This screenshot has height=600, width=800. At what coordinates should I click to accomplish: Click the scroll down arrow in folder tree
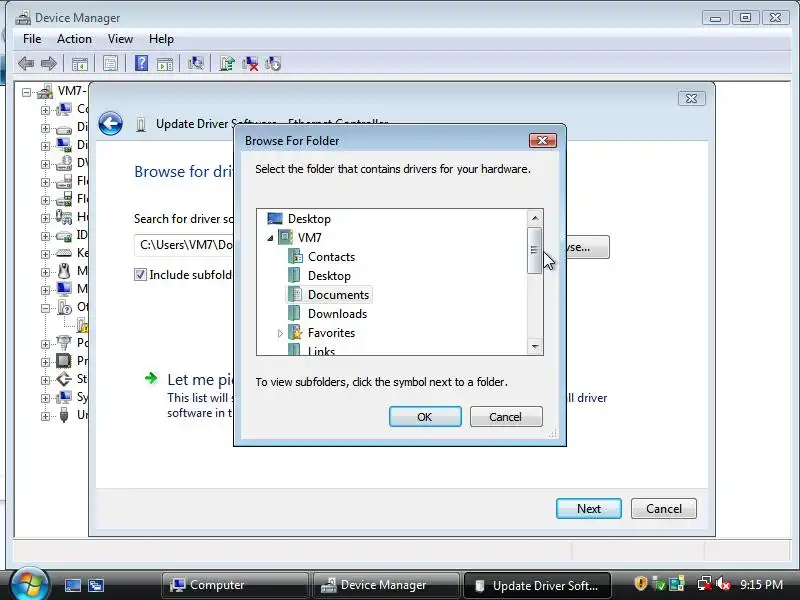pos(535,346)
